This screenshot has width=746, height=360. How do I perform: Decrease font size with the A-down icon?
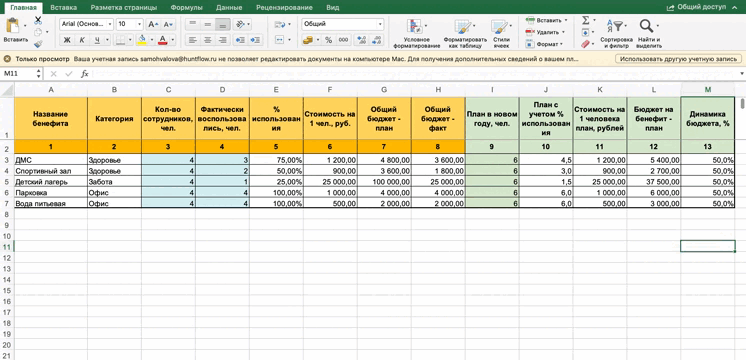point(168,24)
